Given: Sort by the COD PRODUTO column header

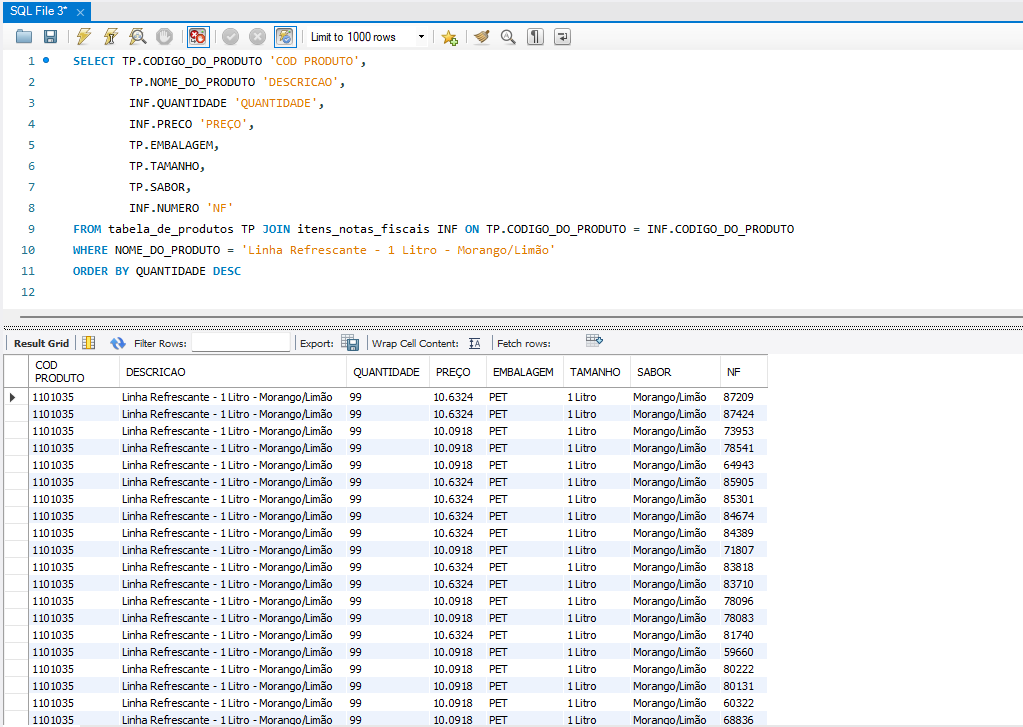Looking at the screenshot, I should click(x=74, y=371).
